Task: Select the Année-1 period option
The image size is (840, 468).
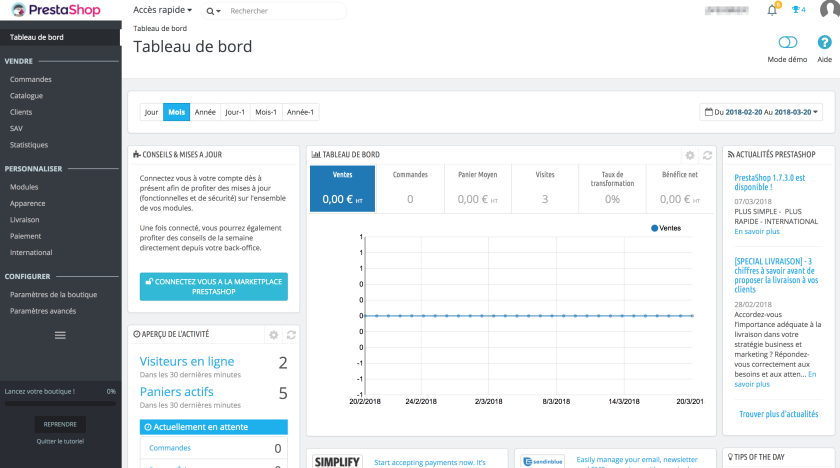Action: [300, 112]
